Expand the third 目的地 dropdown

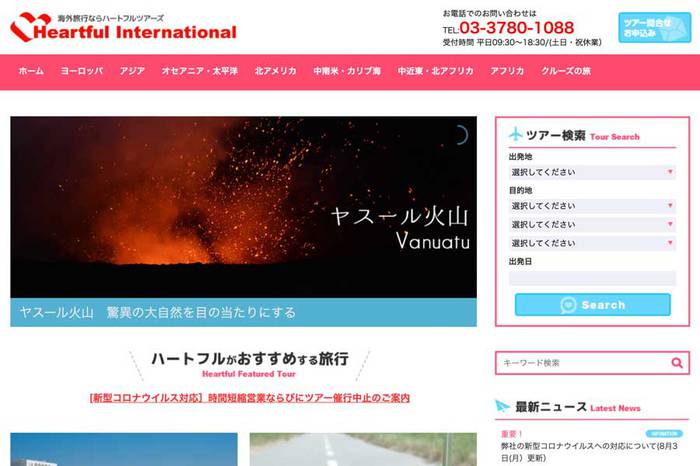(x=592, y=243)
